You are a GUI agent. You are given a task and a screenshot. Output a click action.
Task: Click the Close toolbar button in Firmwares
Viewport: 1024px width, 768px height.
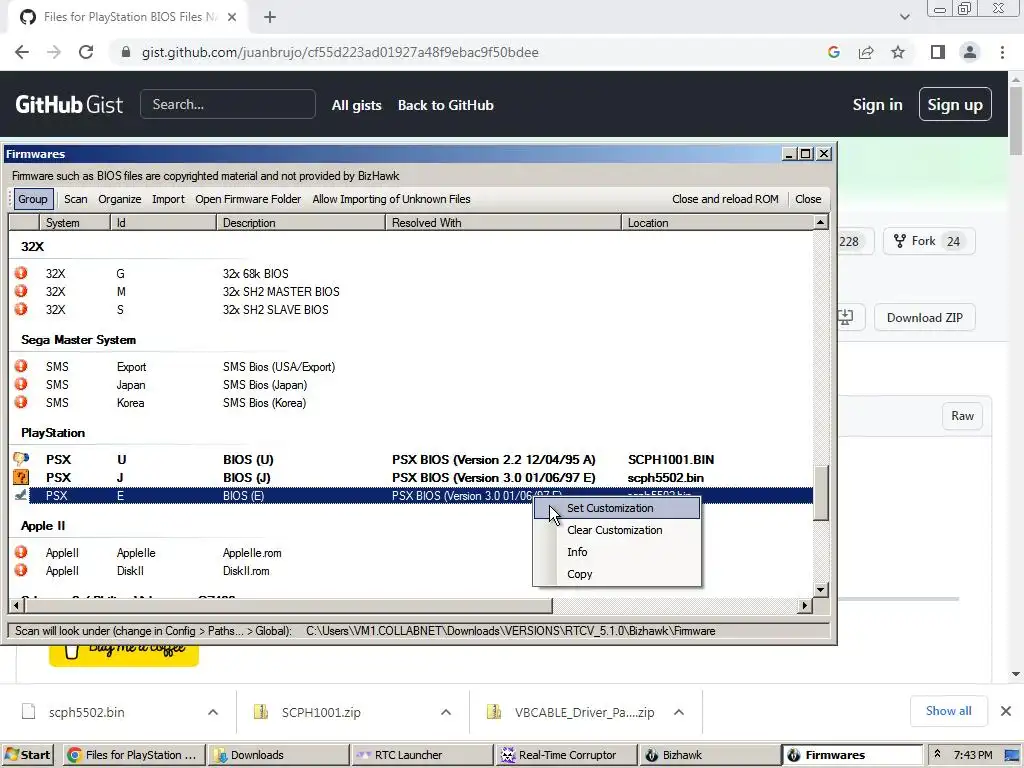808,199
